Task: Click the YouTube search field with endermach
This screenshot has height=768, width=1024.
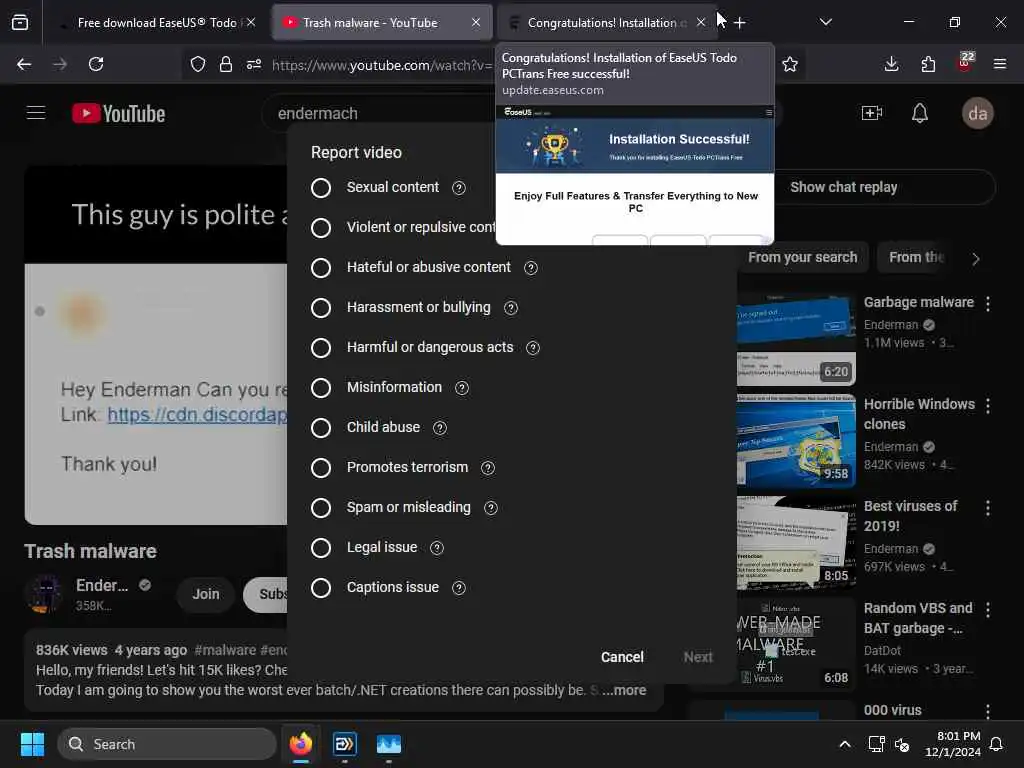Action: point(379,114)
